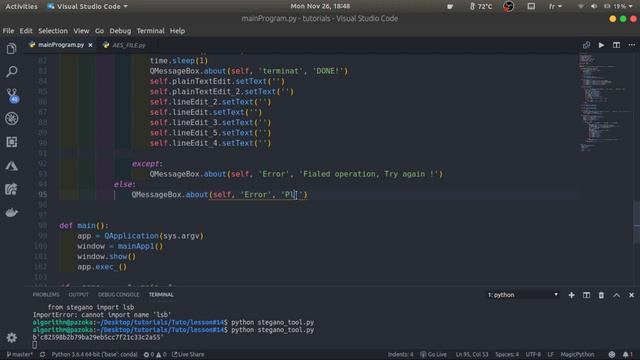Viewport: 640px width, 360px height.
Task: Maximize the panel with the chevron-up icon
Action: [x=616, y=295]
